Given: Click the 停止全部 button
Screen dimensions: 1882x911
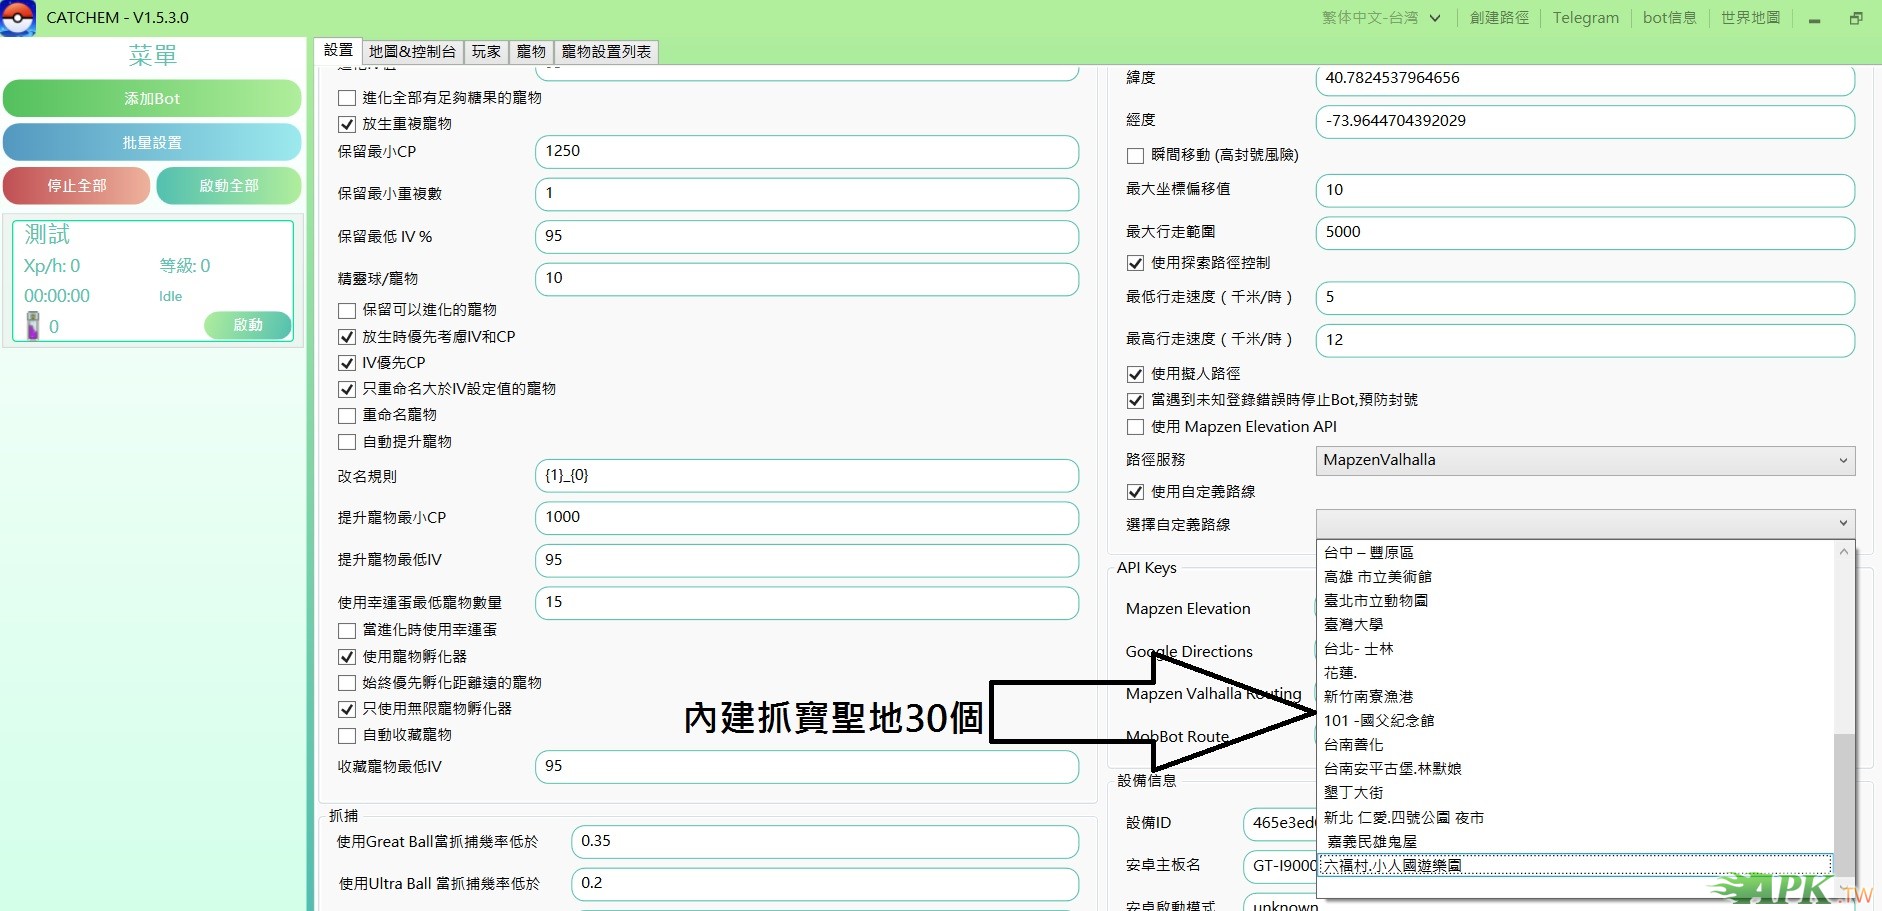Looking at the screenshot, I should click(x=77, y=186).
